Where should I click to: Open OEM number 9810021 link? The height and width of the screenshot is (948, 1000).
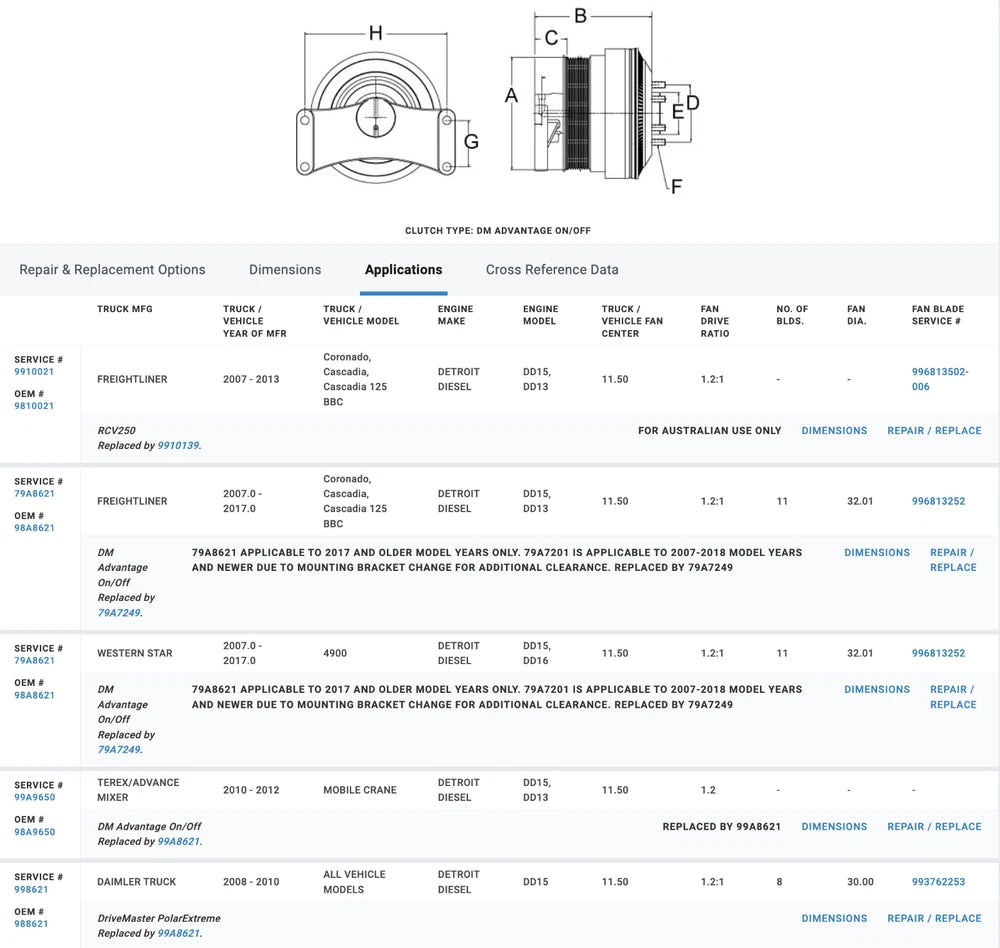(x=34, y=406)
